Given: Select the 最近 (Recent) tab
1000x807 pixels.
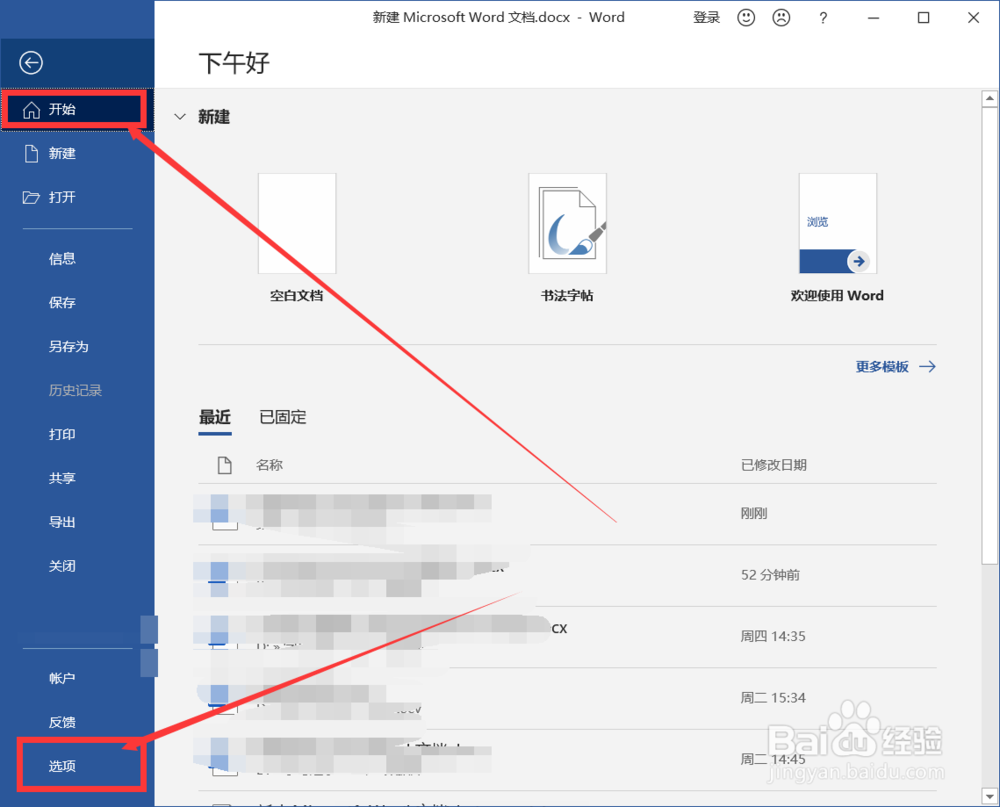Looking at the screenshot, I should coord(214,417).
